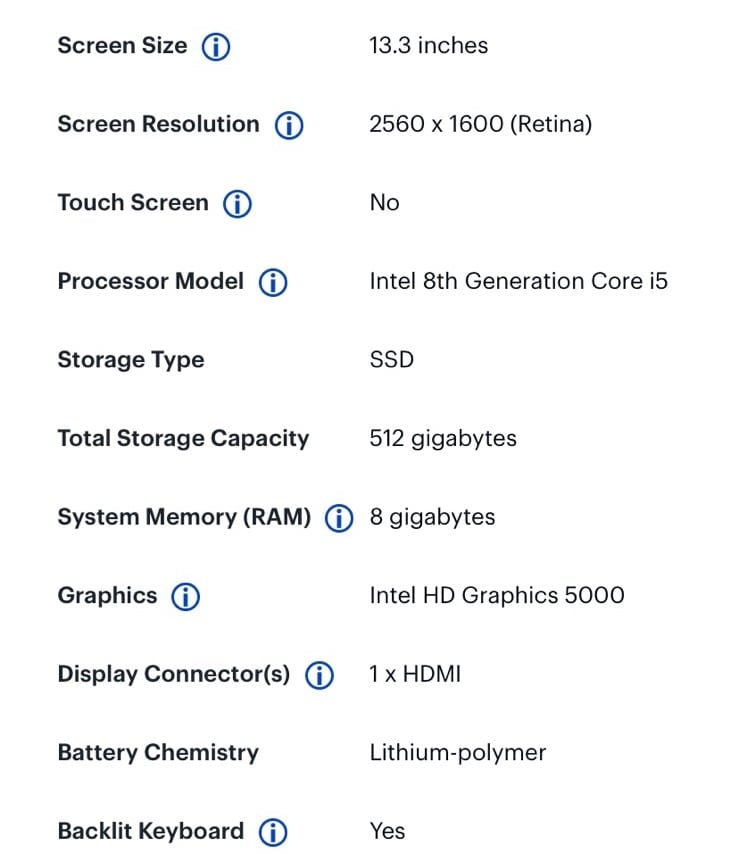
Task: Click the Total Storage Capacity label
Action: coord(183,438)
